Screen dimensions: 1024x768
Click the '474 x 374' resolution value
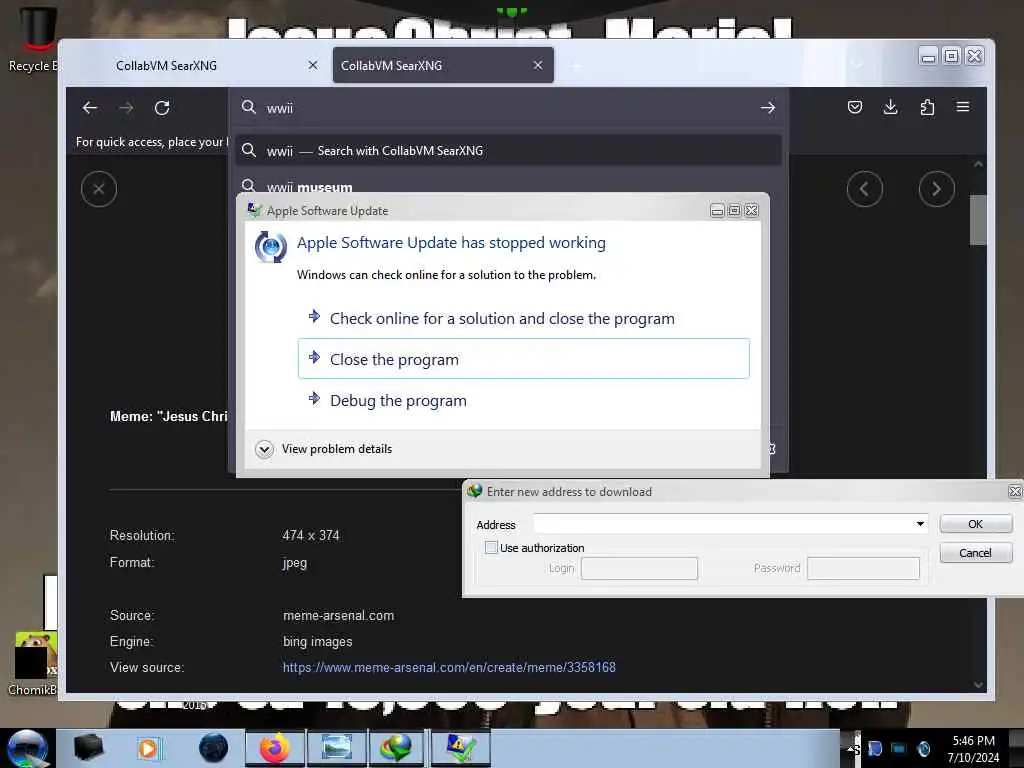pos(311,536)
